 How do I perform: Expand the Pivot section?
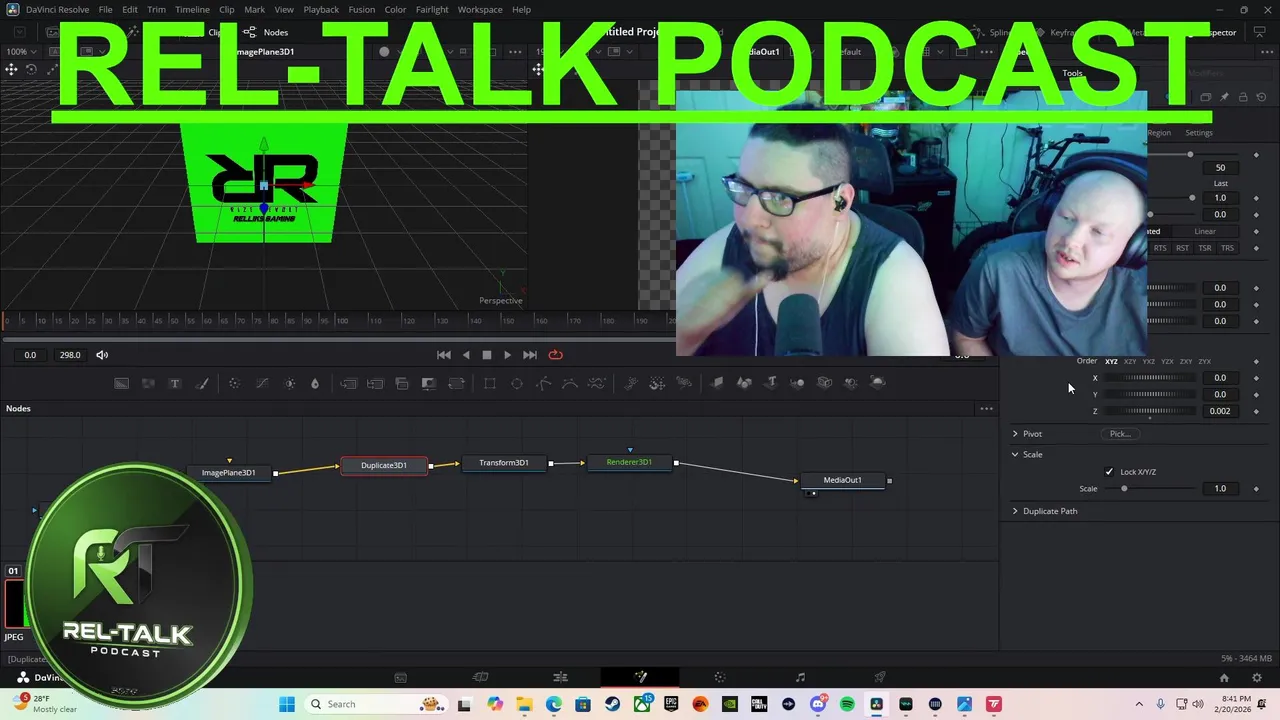[1015, 434]
